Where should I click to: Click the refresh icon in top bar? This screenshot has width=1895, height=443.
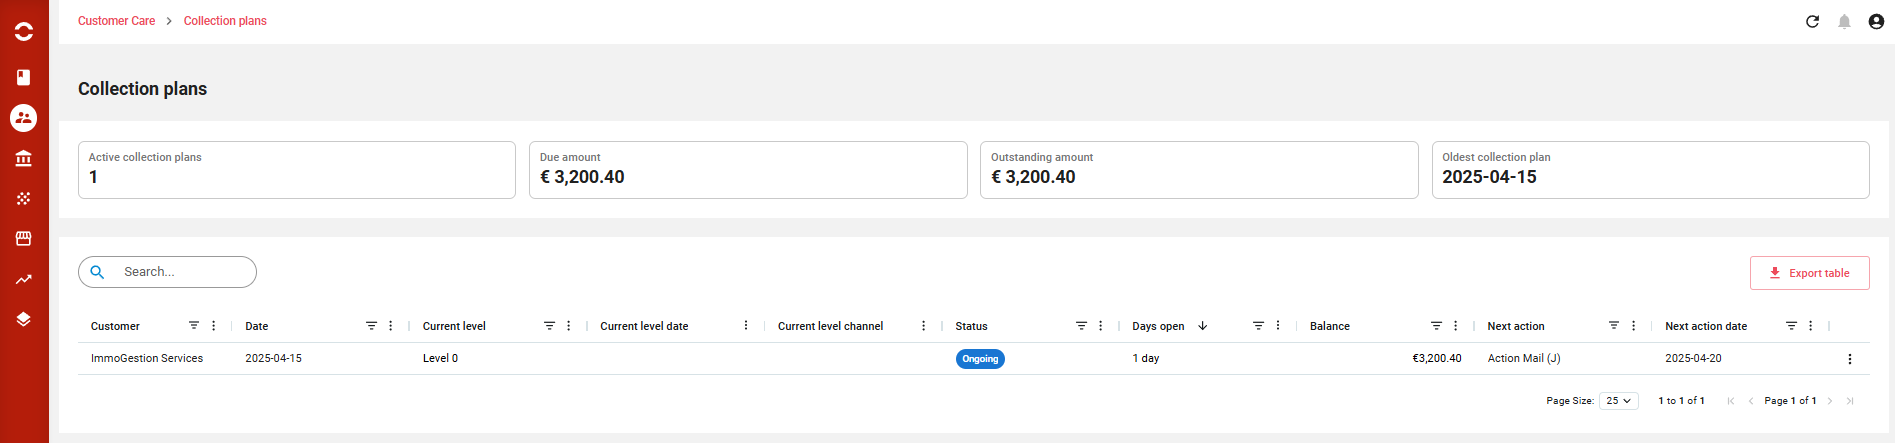(1812, 21)
